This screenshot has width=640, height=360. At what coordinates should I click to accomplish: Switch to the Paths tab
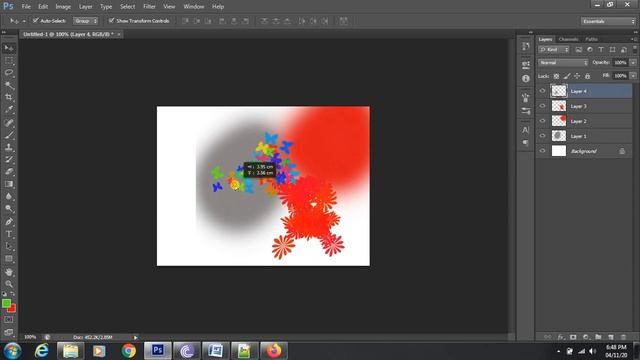[x=591, y=39]
